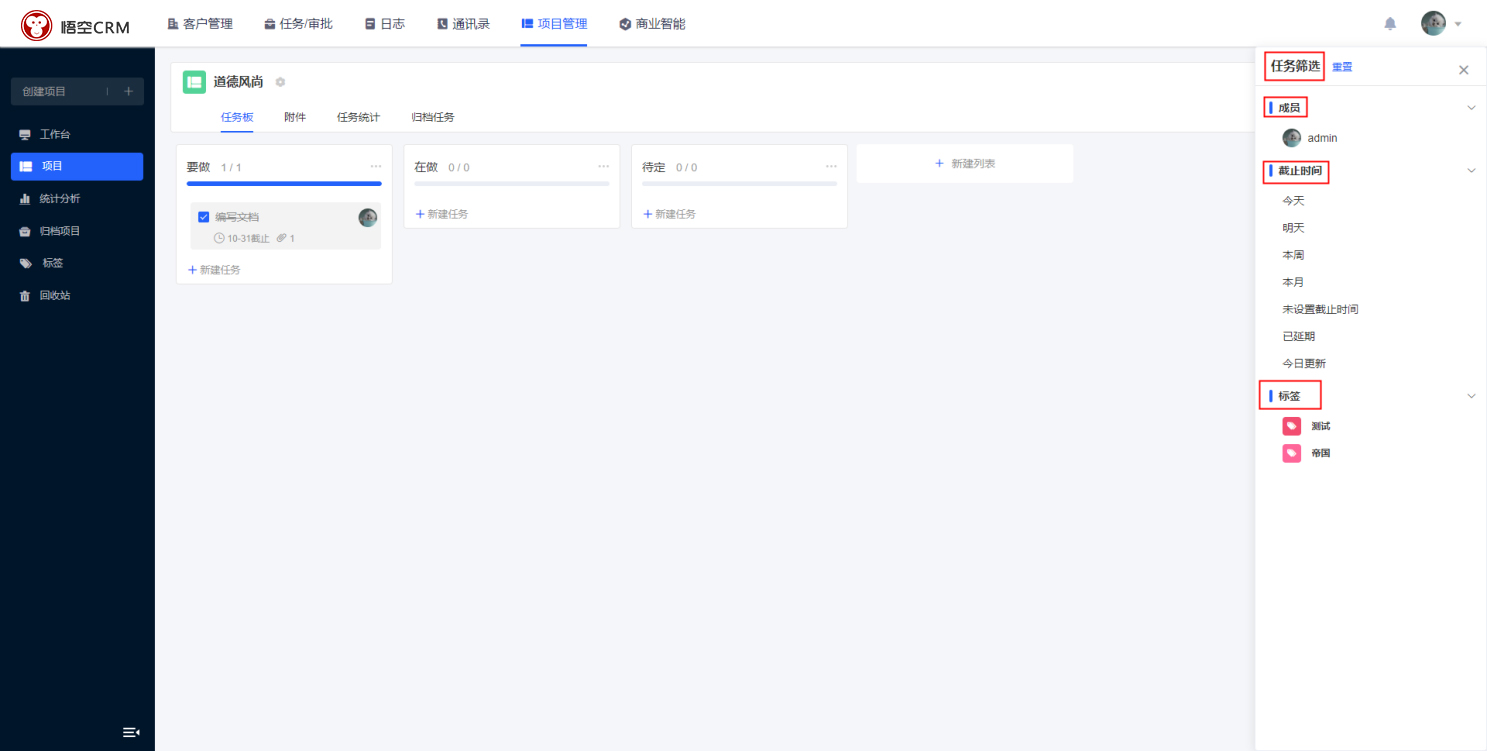Image resolution: width=1487 pixels, height=751 pixels.
Task: Collapse the 标签 filter section
Action: pyautogui.click(x=1471, y=396)
